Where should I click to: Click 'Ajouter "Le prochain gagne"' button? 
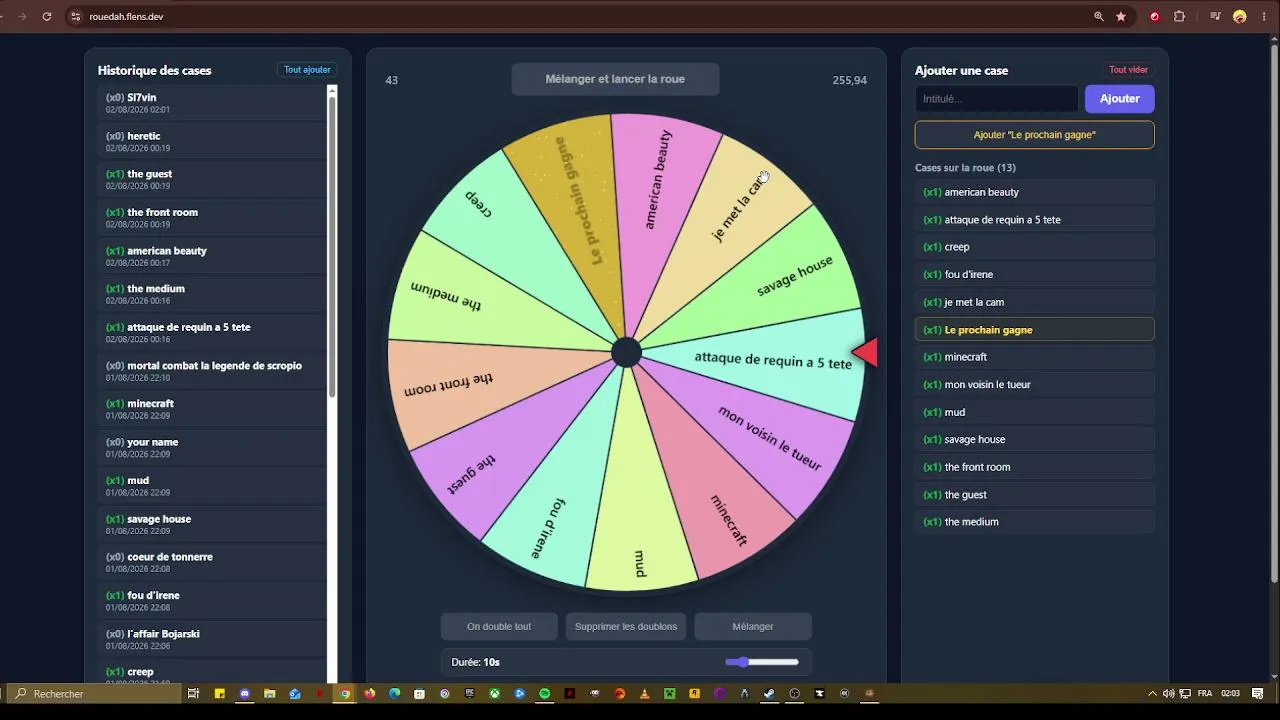pos(1034,134)
